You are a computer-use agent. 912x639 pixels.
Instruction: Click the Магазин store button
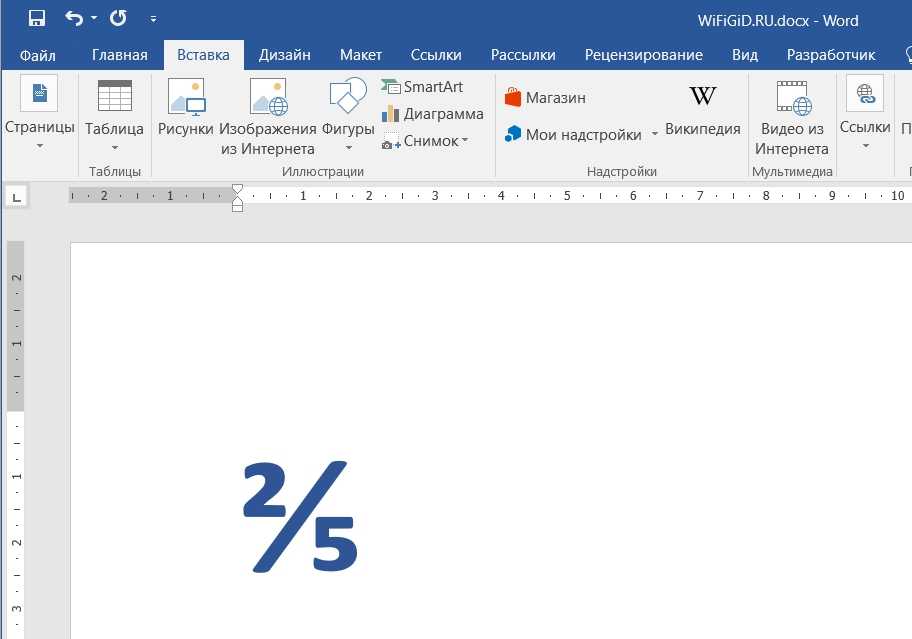tap(546, 98)
